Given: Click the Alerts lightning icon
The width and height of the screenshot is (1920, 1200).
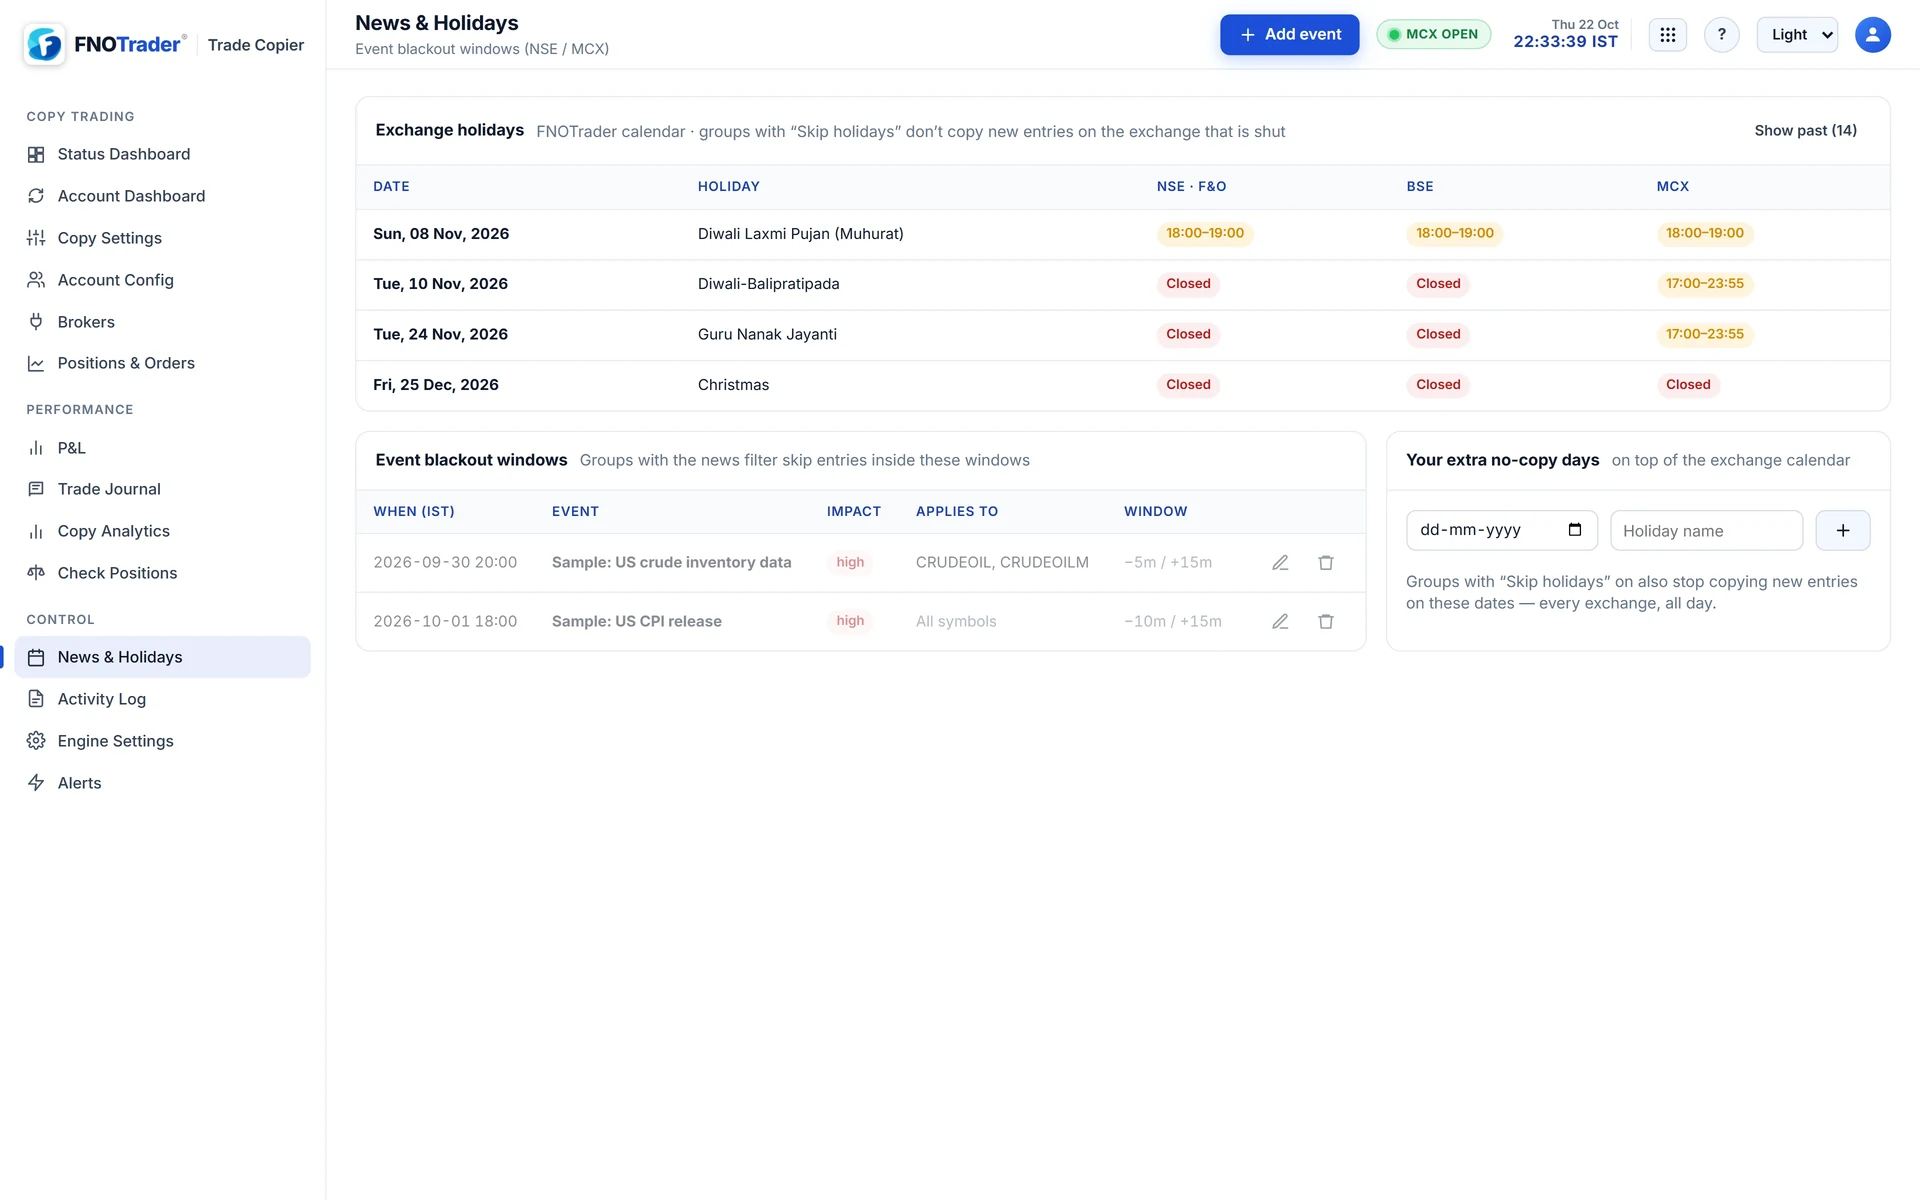Looking at the screenshot, I should (36, 783).
